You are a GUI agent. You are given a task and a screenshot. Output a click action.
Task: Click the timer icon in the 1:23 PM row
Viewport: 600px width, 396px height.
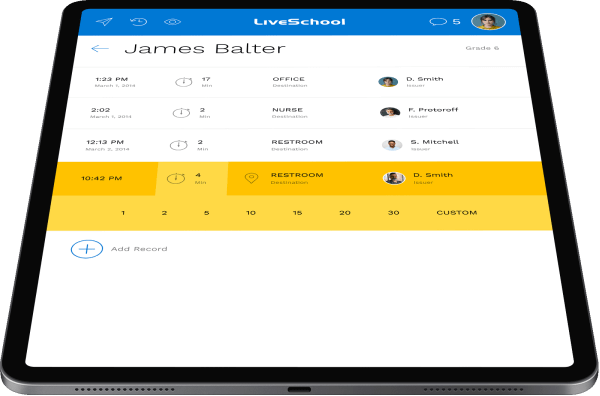(x=184, y=81)
